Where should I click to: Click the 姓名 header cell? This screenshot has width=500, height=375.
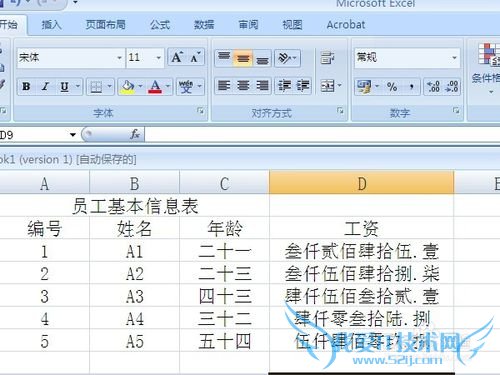(x=134, y=229)
